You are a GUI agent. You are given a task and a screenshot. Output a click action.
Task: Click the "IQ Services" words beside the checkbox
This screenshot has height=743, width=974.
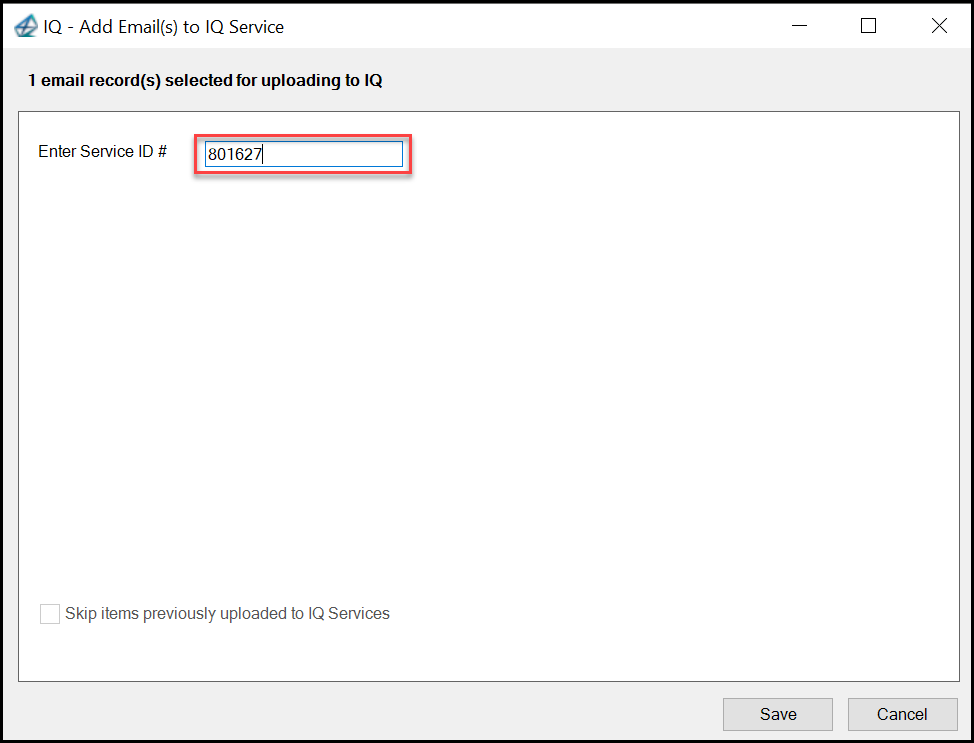pos(348,614)
